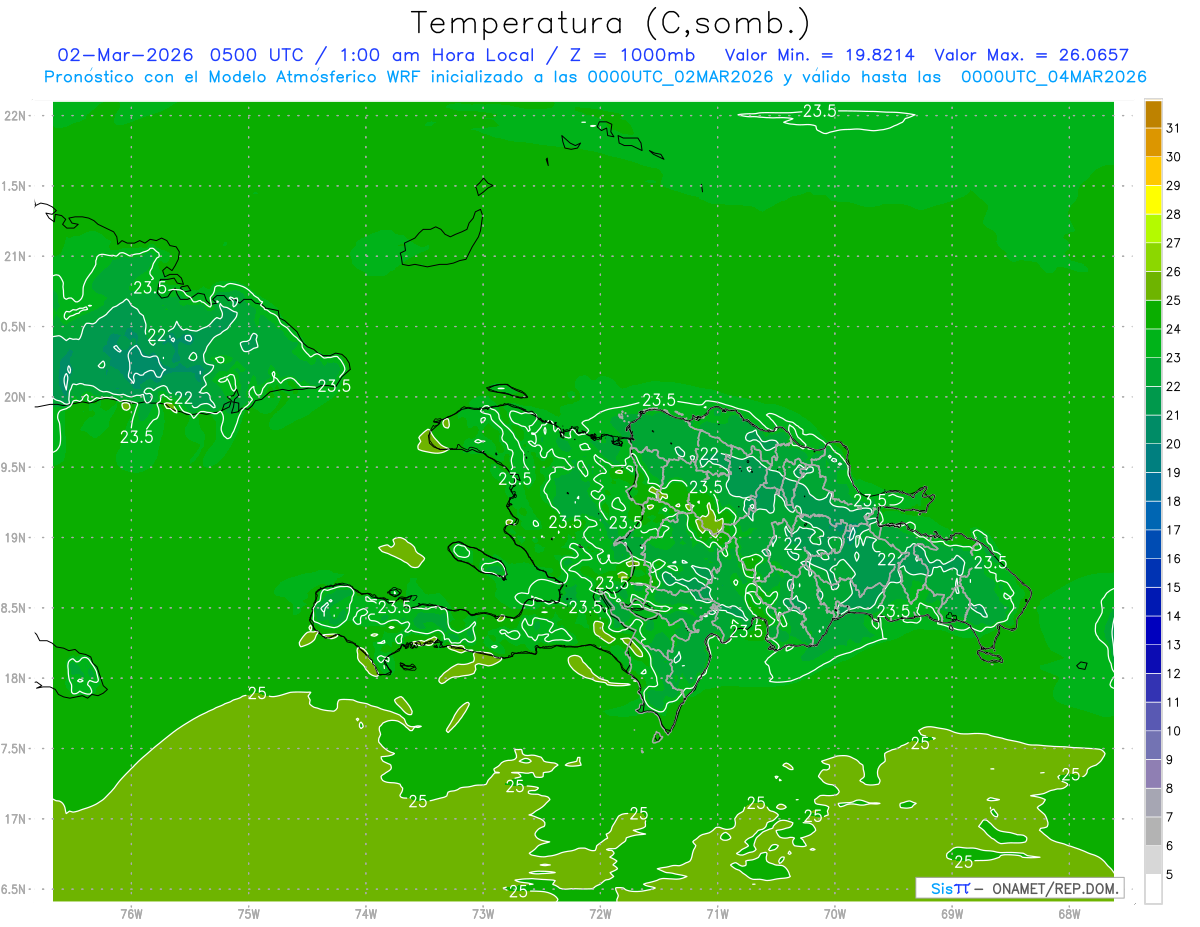Click the "19N" latitude axis label
The image size is (1200, 927).
coord(16,537)
